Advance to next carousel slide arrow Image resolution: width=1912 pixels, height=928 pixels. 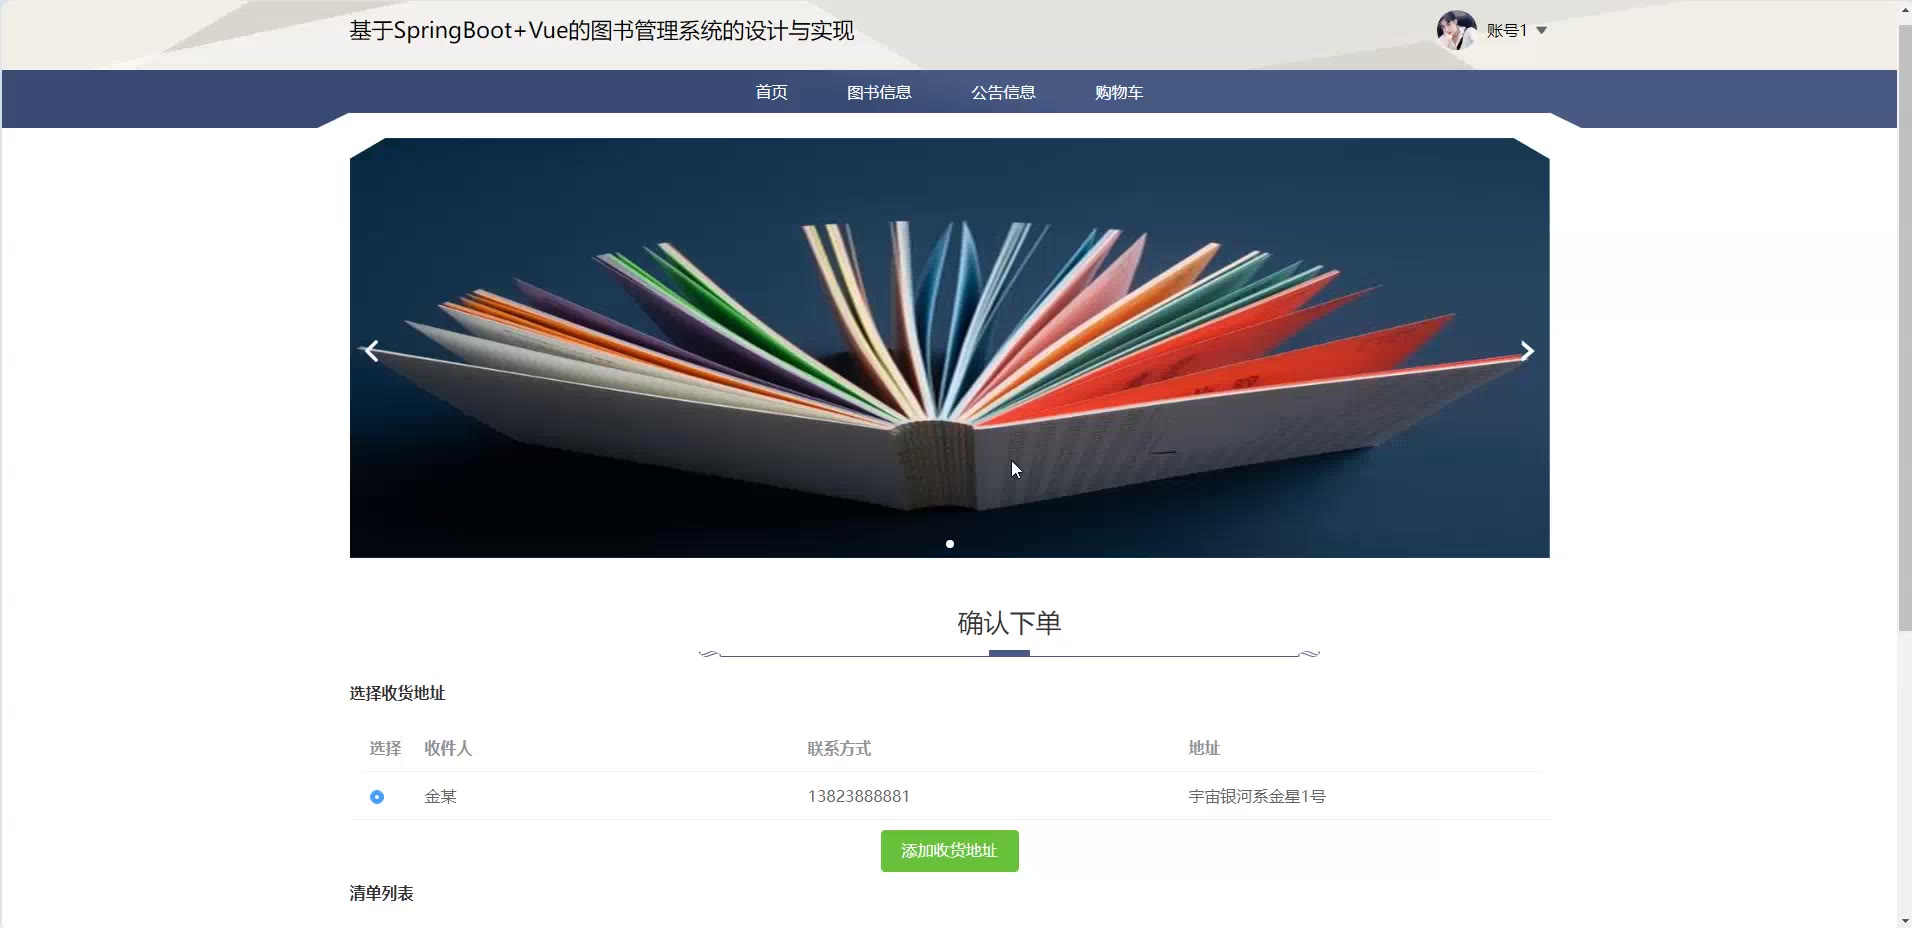1526,351
